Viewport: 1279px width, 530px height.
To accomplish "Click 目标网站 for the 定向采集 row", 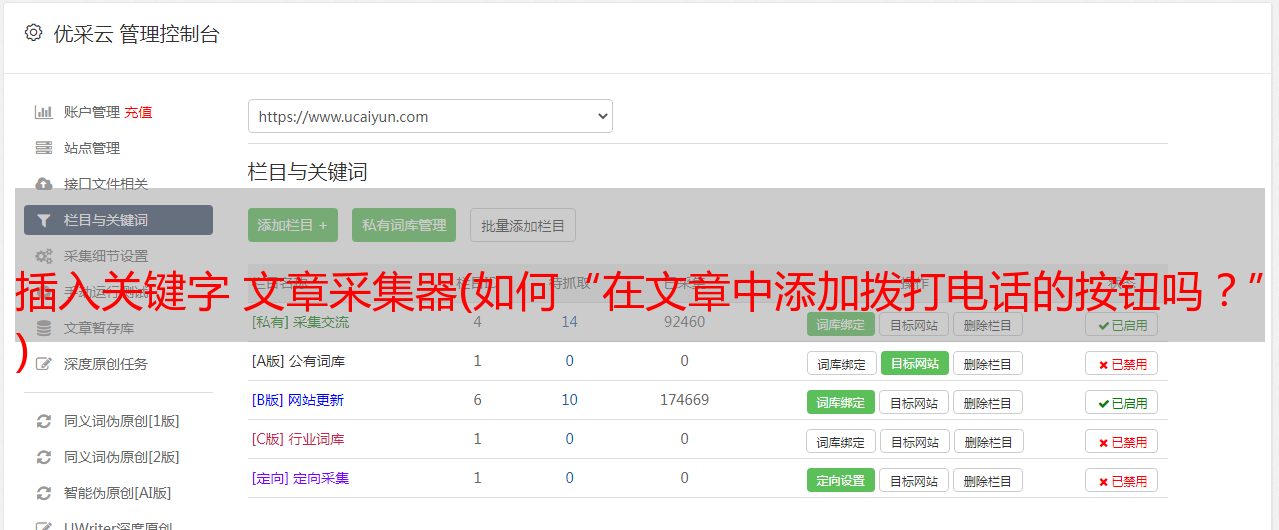I will (914, 481).
